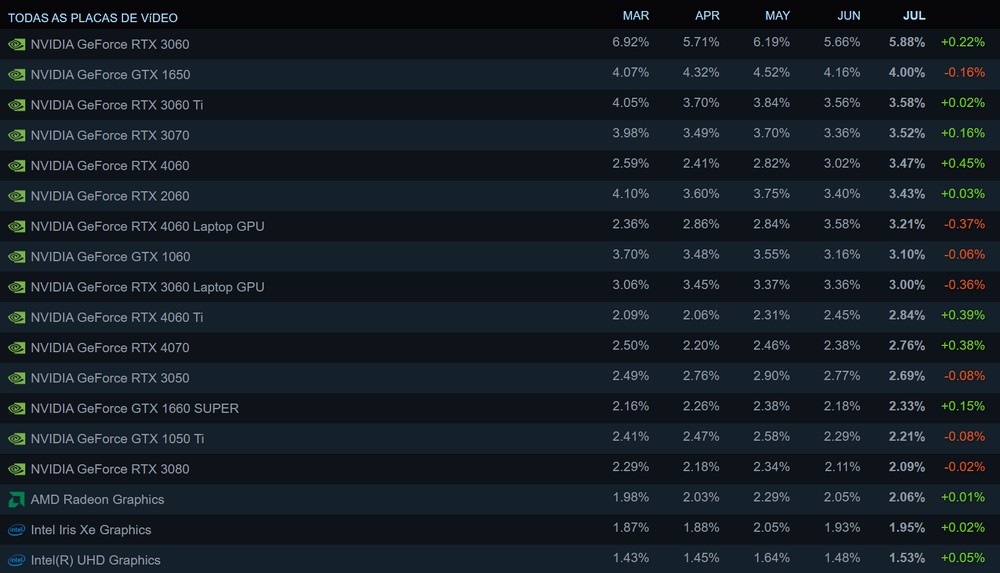Open the NVIDIA GeForce RTX 4060 Ti entry
The image size is (1000, 573).
[117, 317]
